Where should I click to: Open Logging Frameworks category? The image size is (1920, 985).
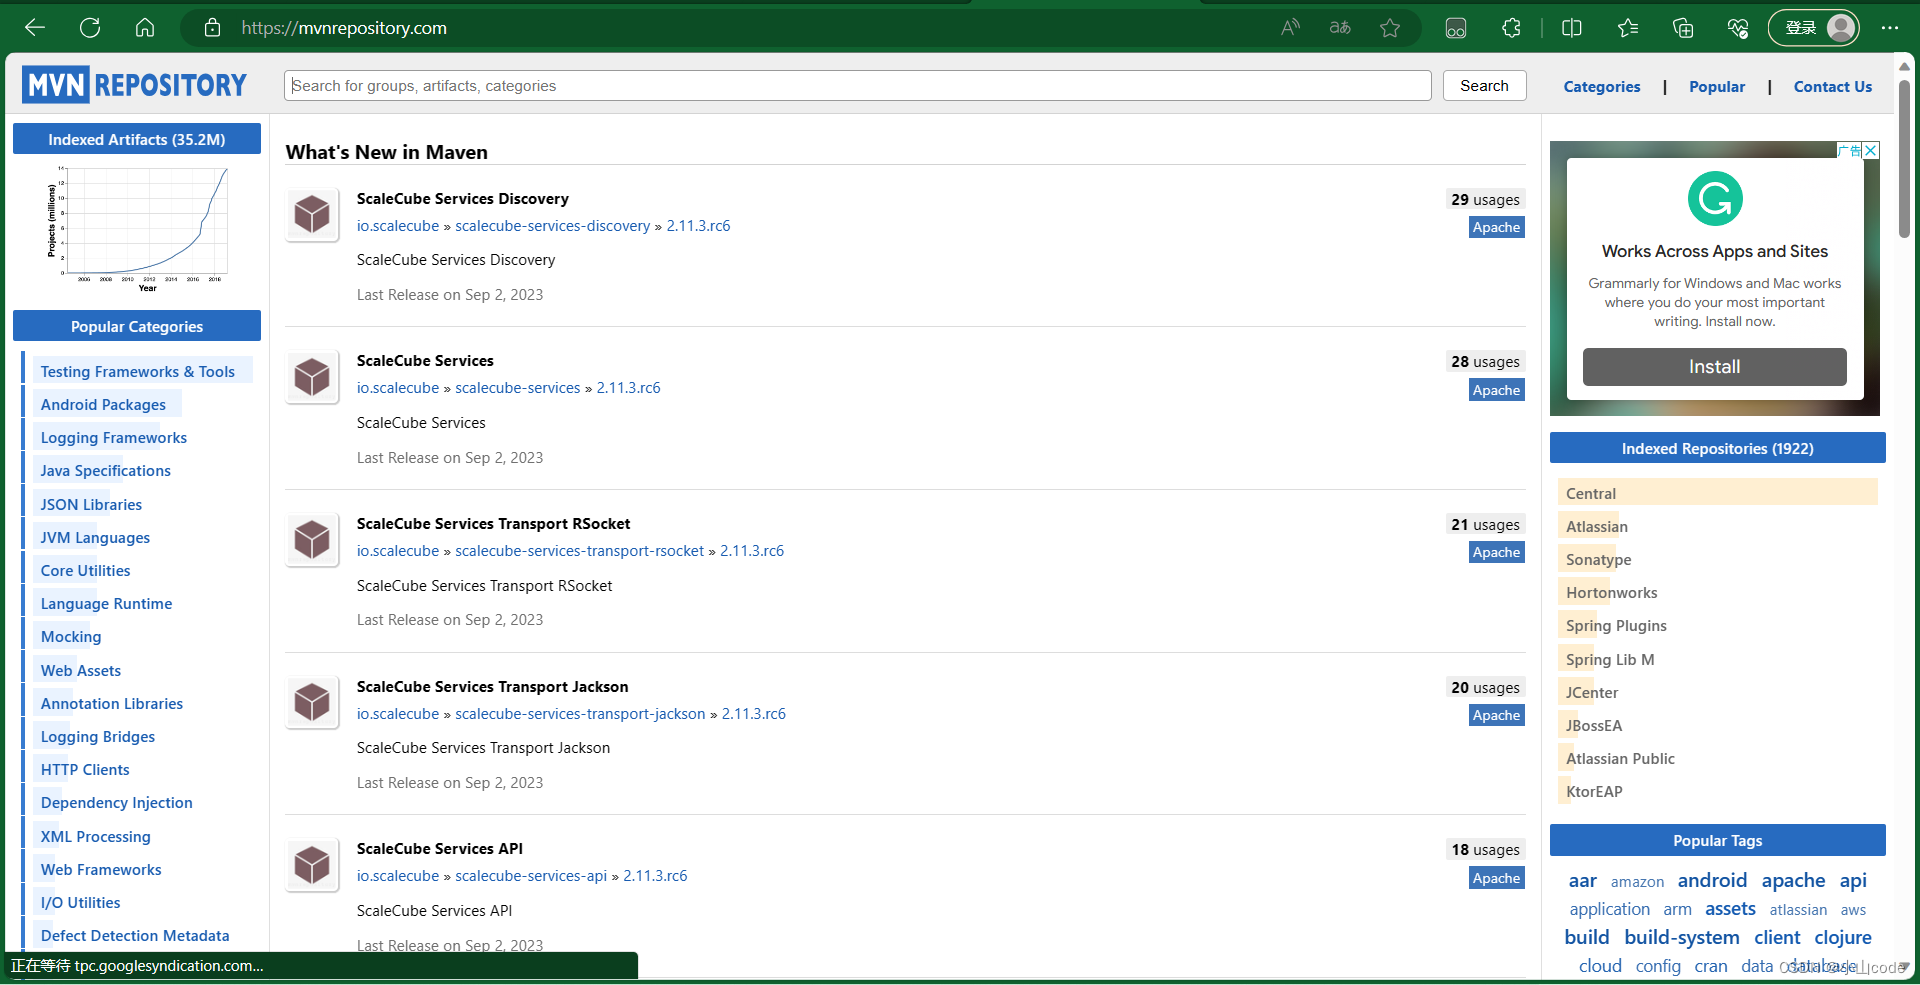coord(113,437)
